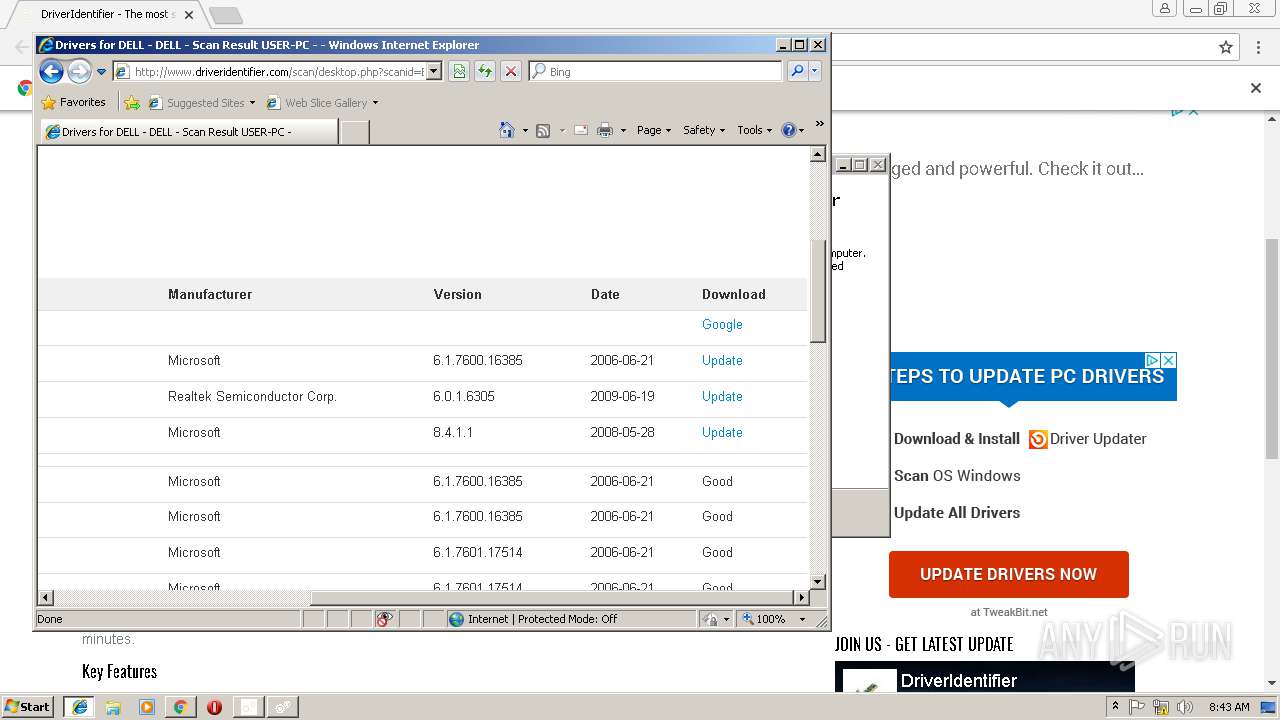Open the Page menu in IE

(654, 130)
